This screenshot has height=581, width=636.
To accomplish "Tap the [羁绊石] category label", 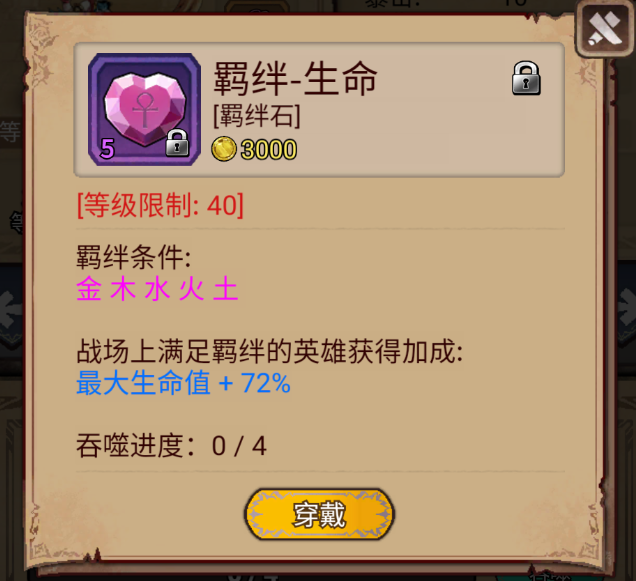I will 257,116.
